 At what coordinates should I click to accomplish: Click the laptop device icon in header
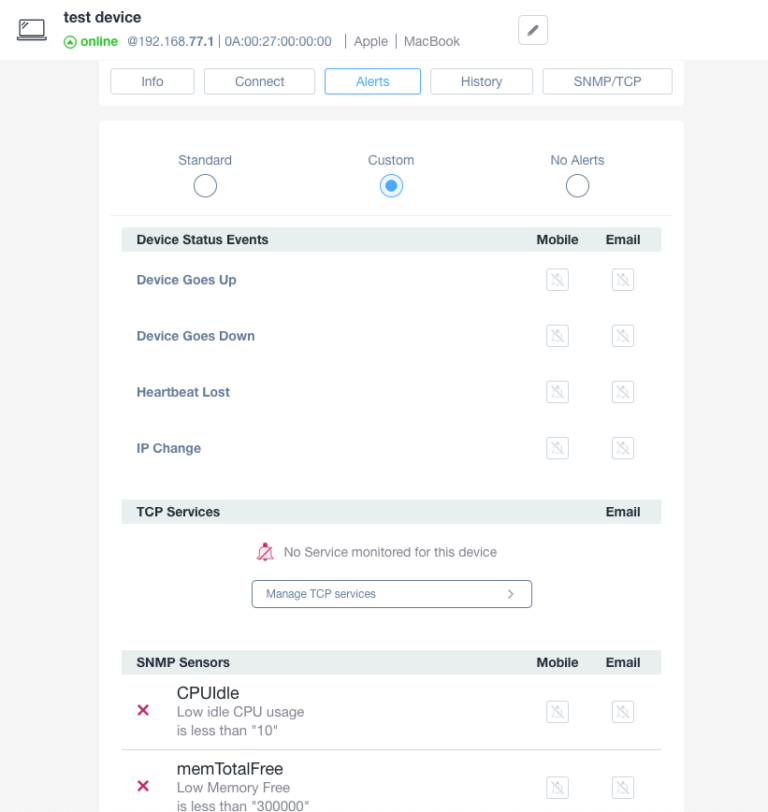pos(32,30)
